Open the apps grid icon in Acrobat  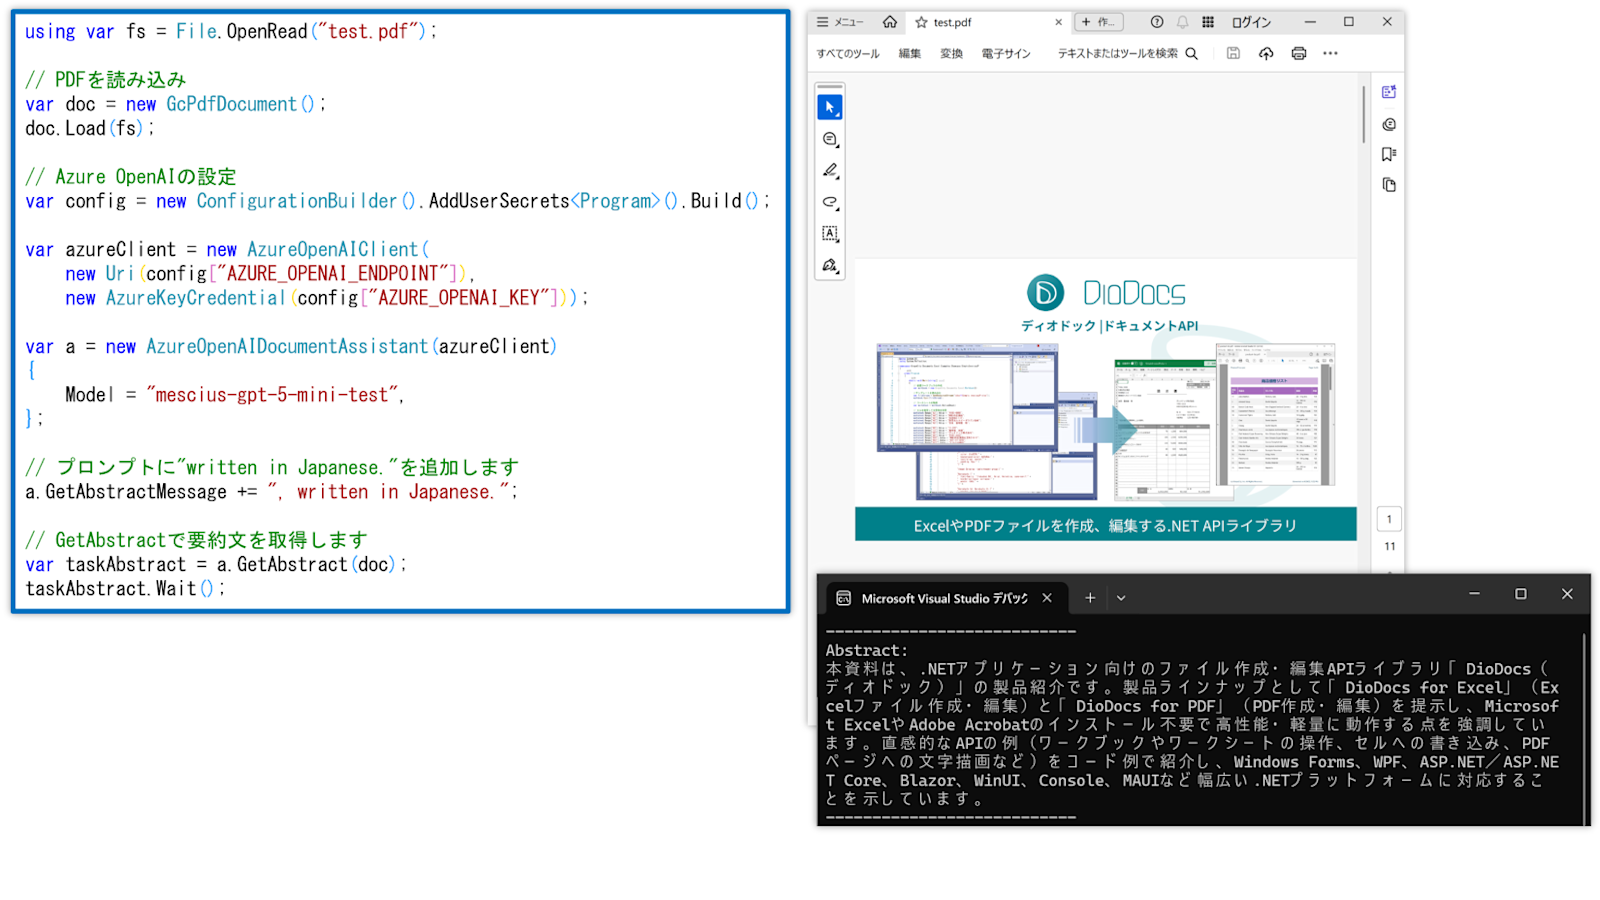click(x=1208, y=22)
